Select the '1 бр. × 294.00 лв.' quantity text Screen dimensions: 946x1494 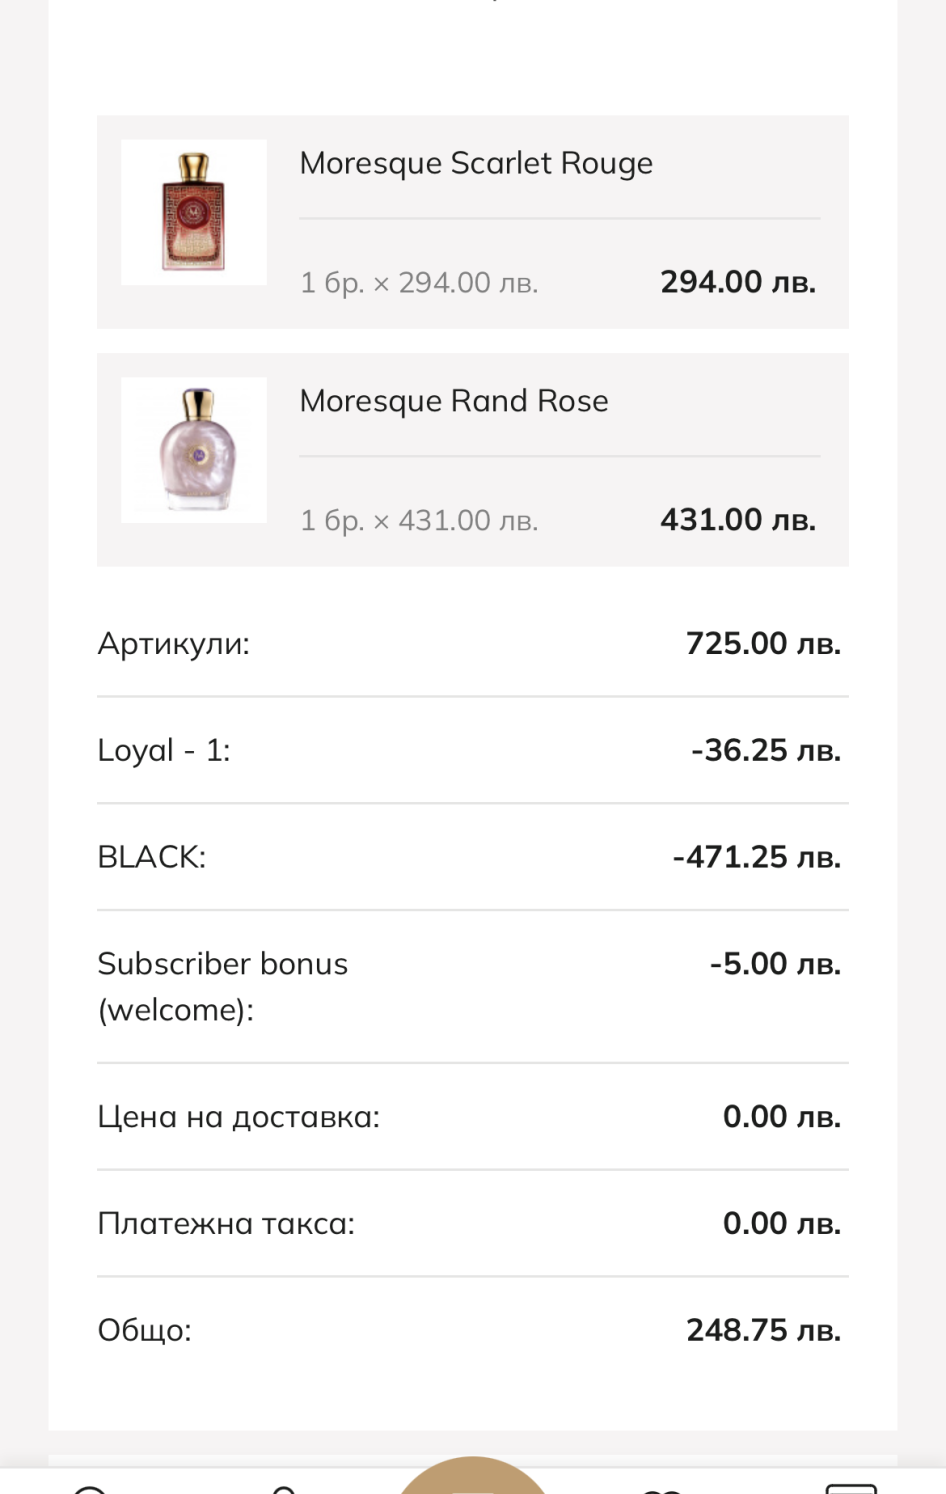coord(419,283)
